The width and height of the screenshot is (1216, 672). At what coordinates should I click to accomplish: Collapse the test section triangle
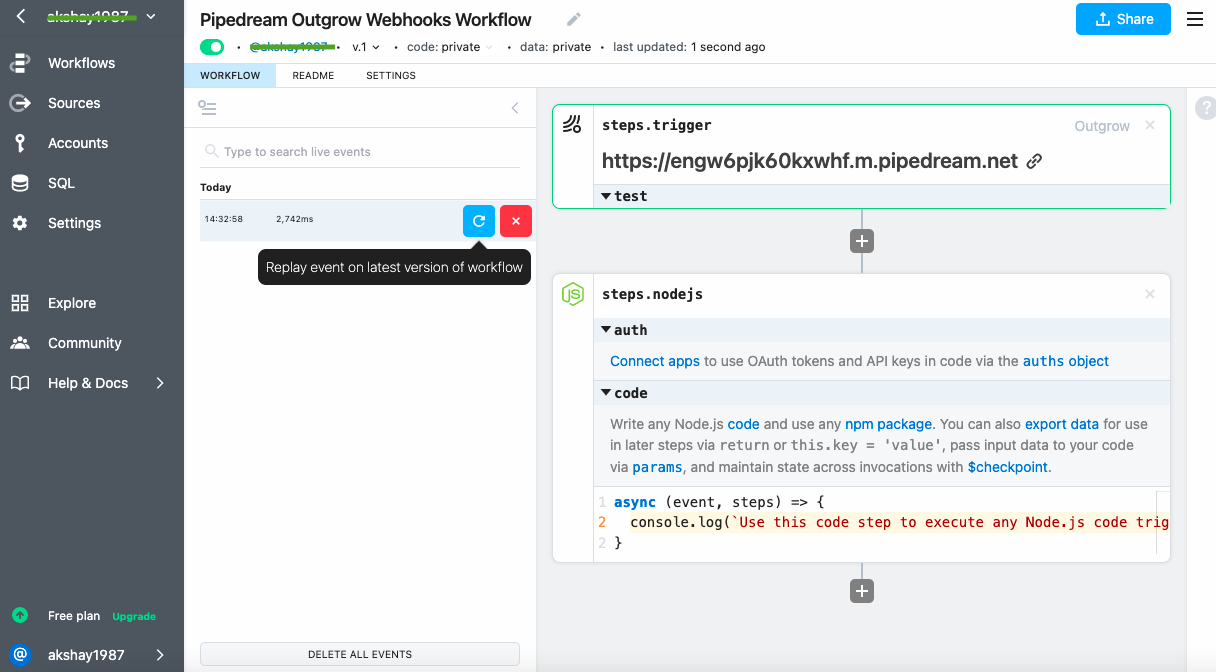point(606,196)
